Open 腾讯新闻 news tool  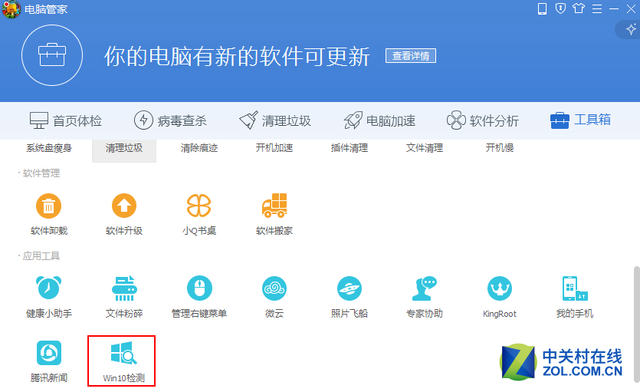coord(49,361)
